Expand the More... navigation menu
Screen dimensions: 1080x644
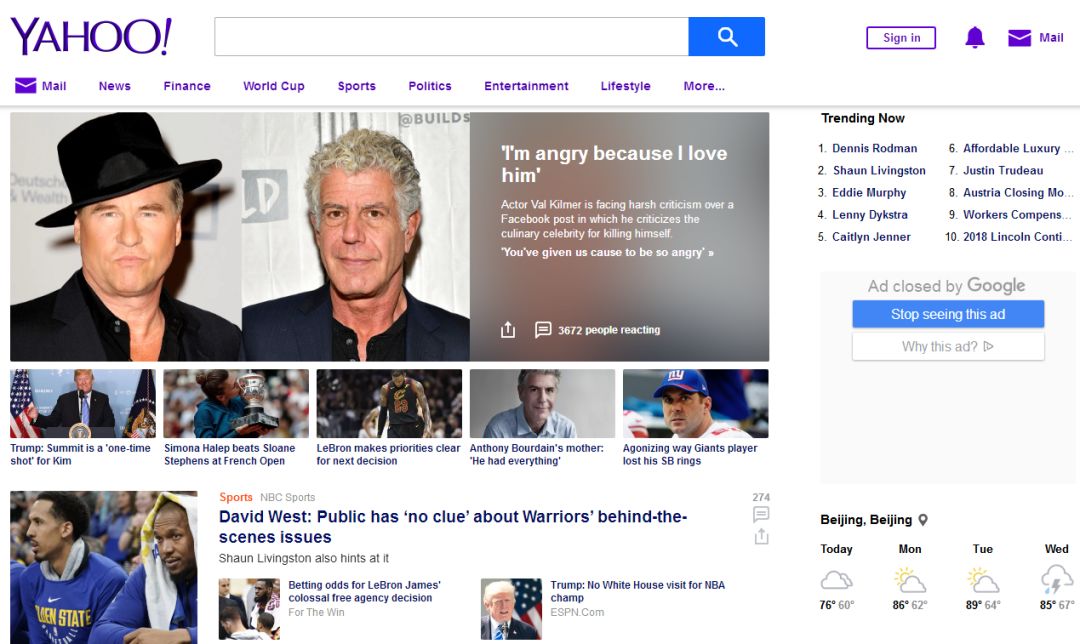point(704,86)
